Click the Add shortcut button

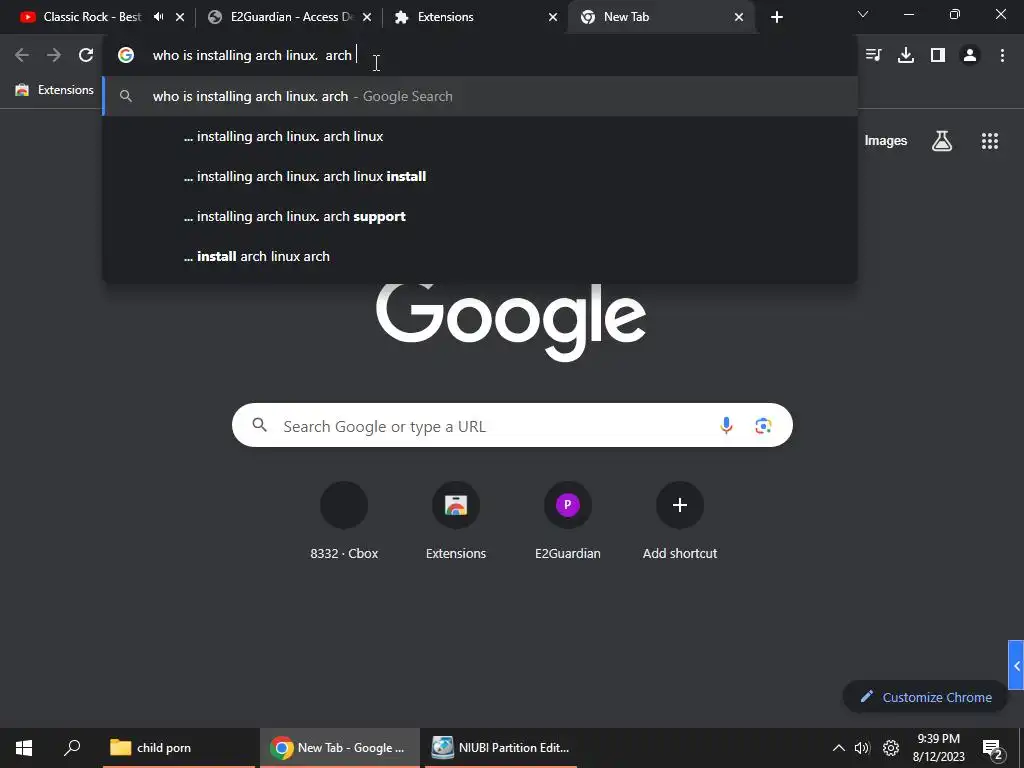(680, 521)
